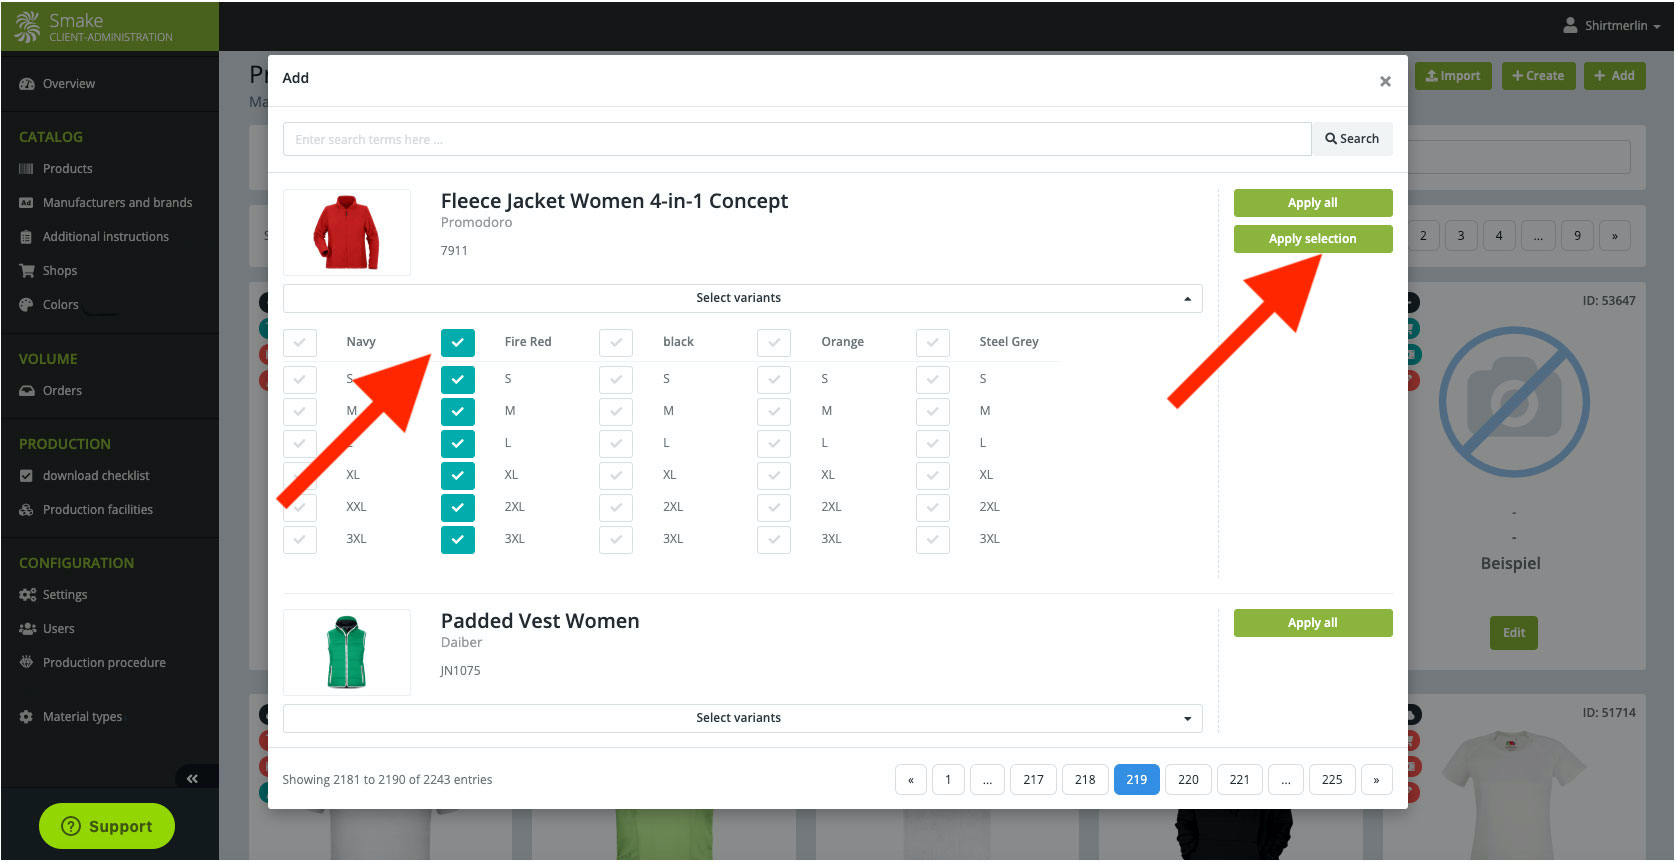Viewport: 1676px width, 862px height.
Task: Click the green Support button
Action: (107, 826)
